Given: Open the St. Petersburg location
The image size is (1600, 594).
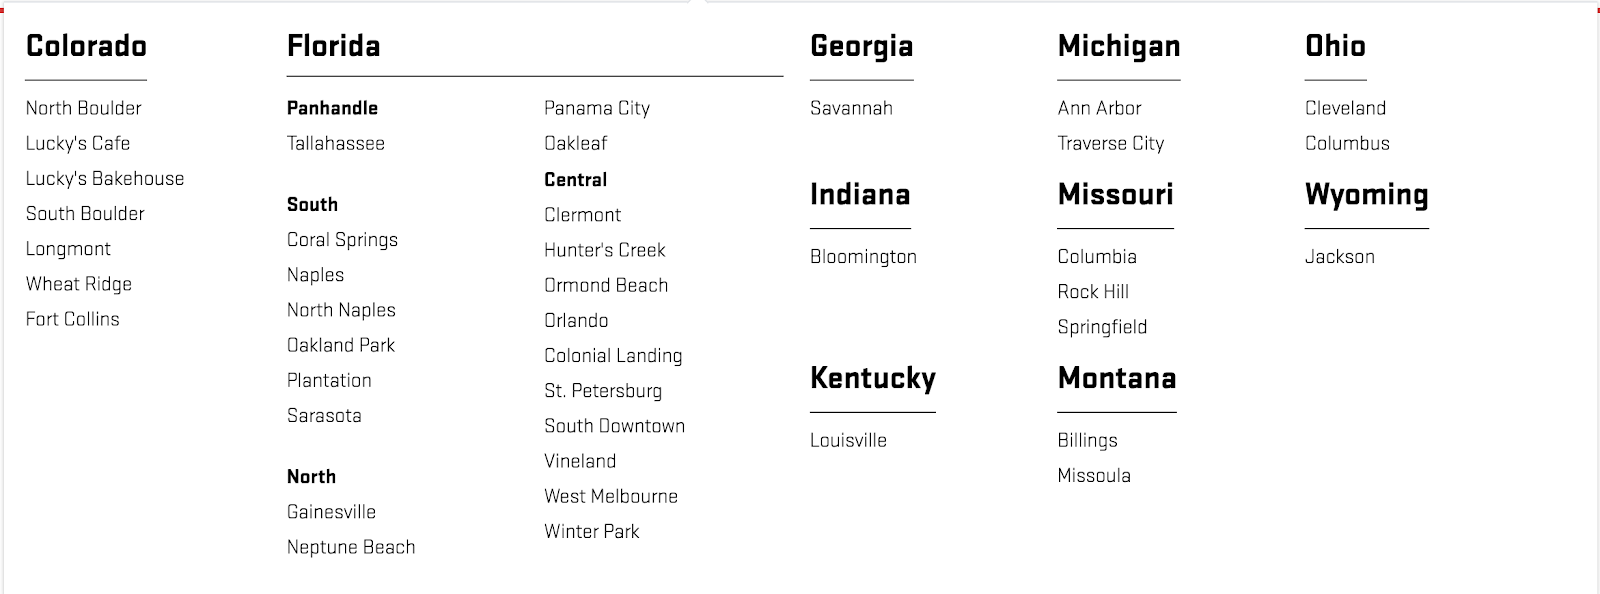Looking at the screenshot, I should [x=603, y=391].
